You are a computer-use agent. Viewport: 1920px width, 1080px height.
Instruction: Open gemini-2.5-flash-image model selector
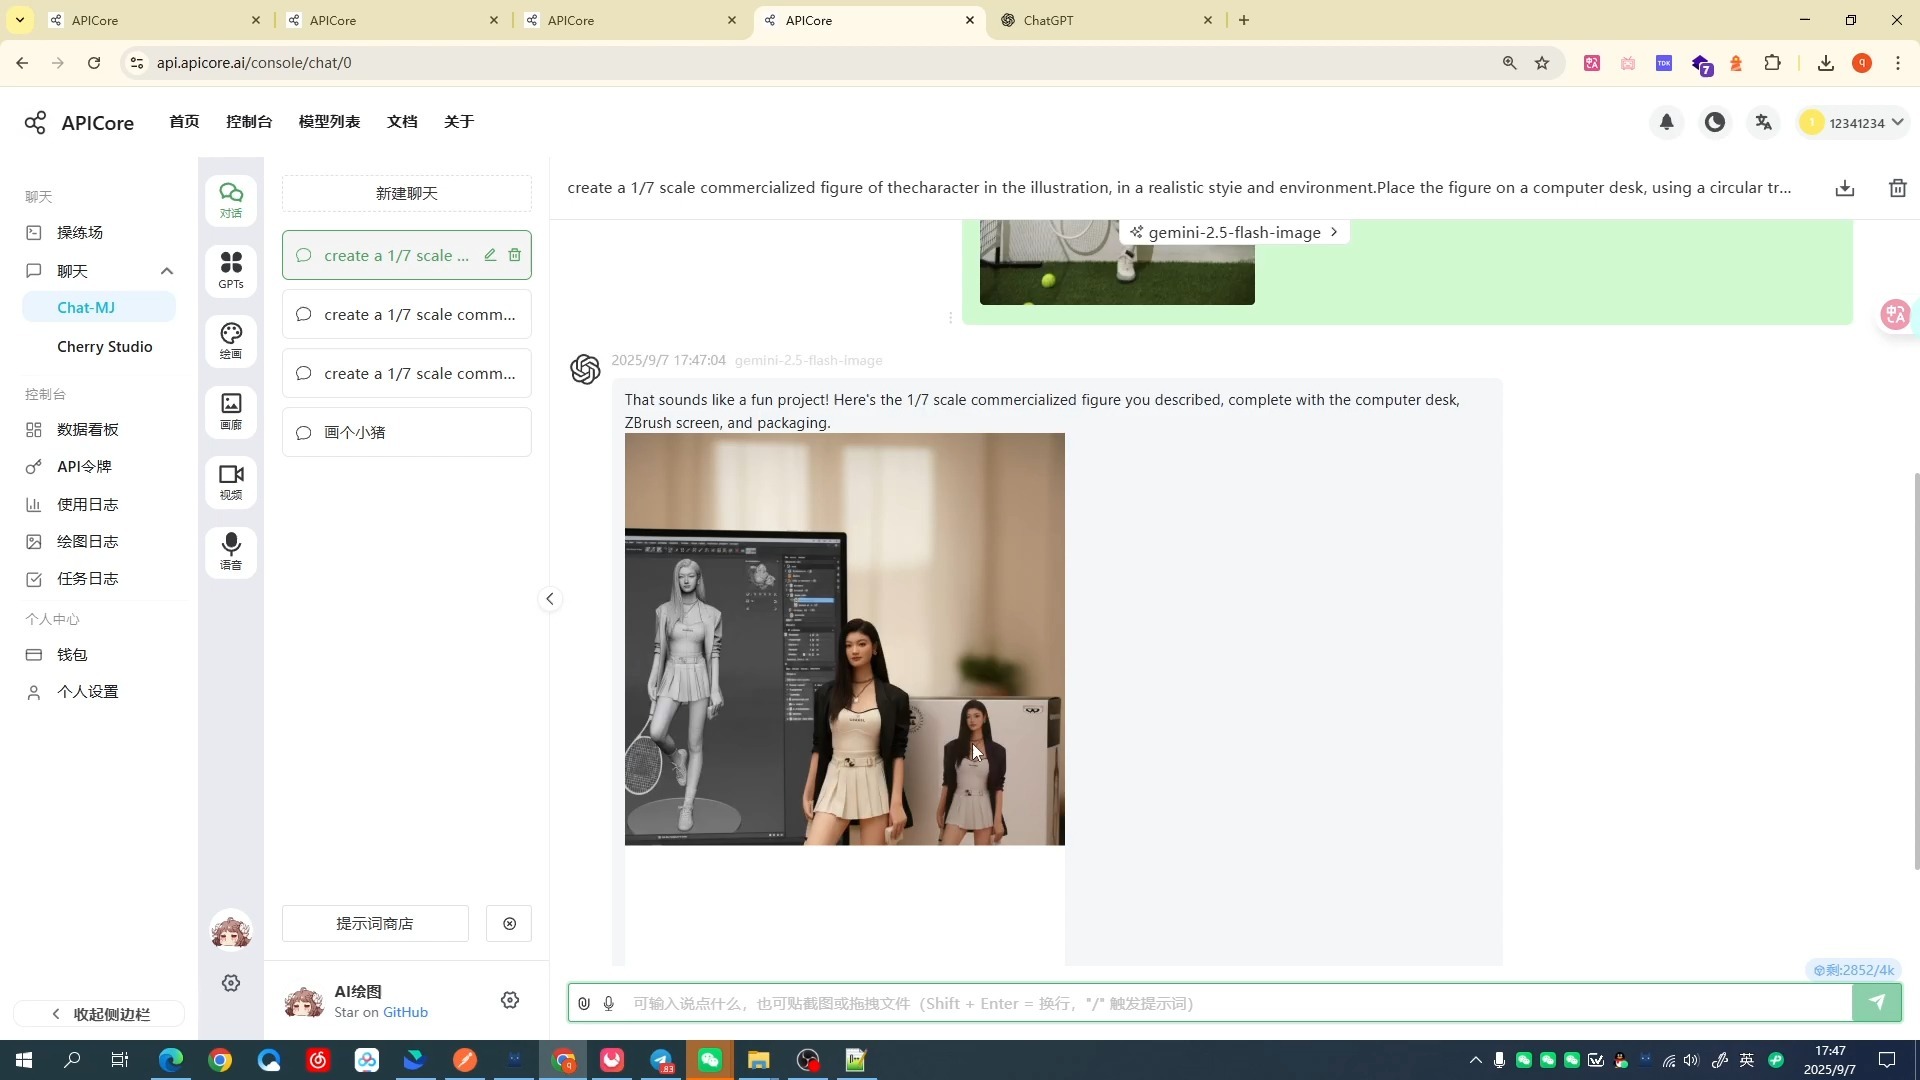coord(1234,232)
